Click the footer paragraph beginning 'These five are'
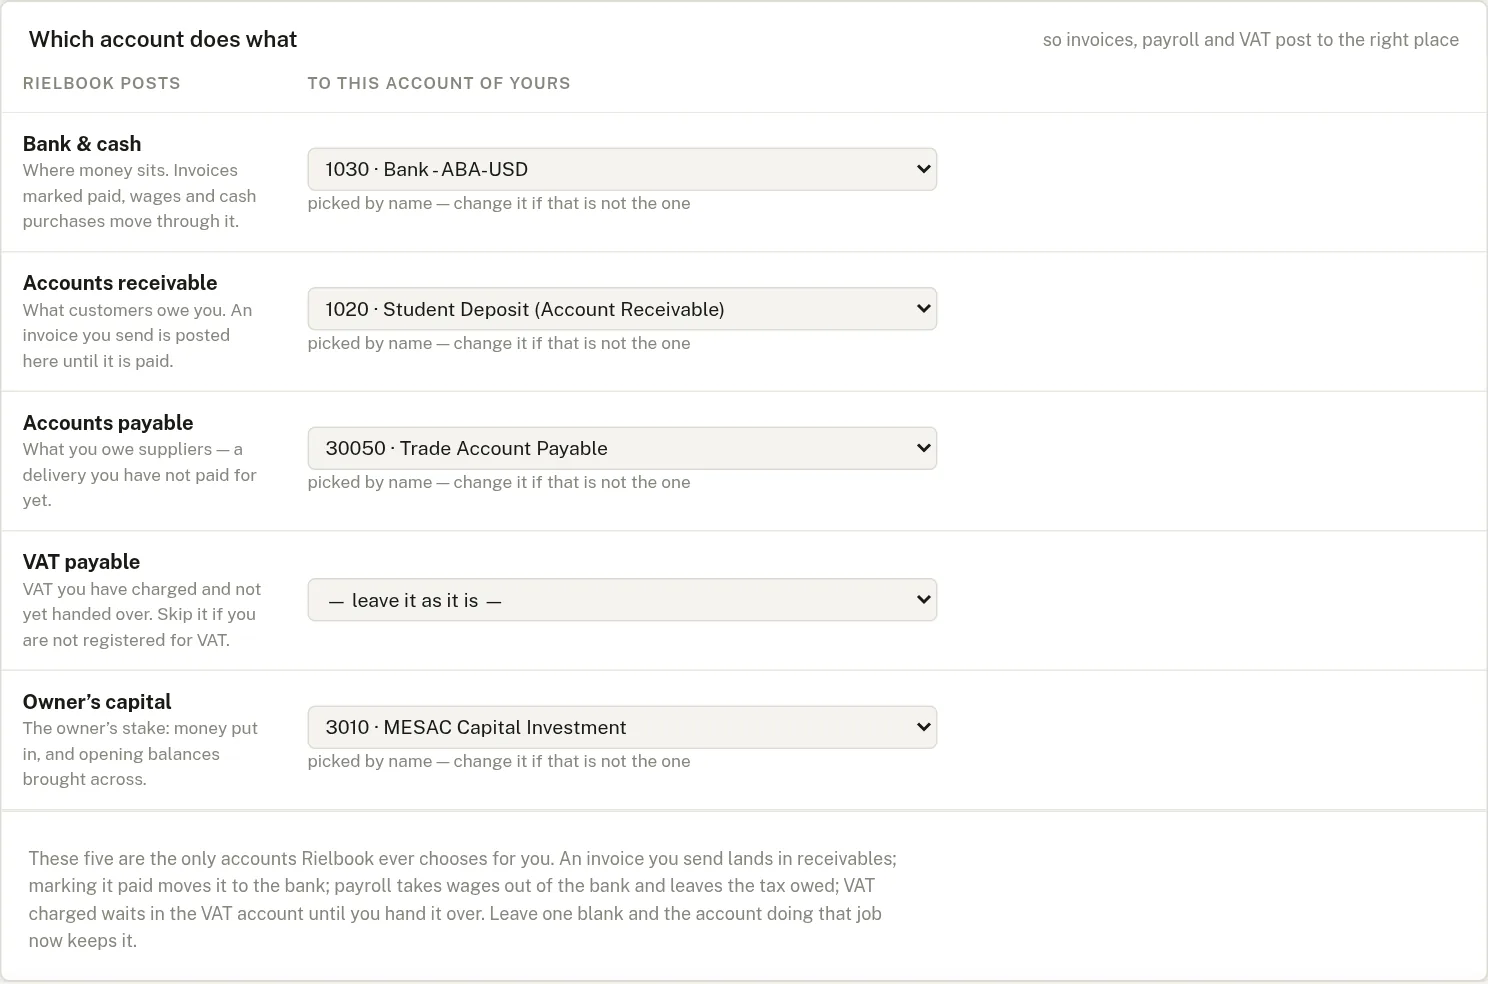The image size is (1488, 984). [x=462, y=899]
